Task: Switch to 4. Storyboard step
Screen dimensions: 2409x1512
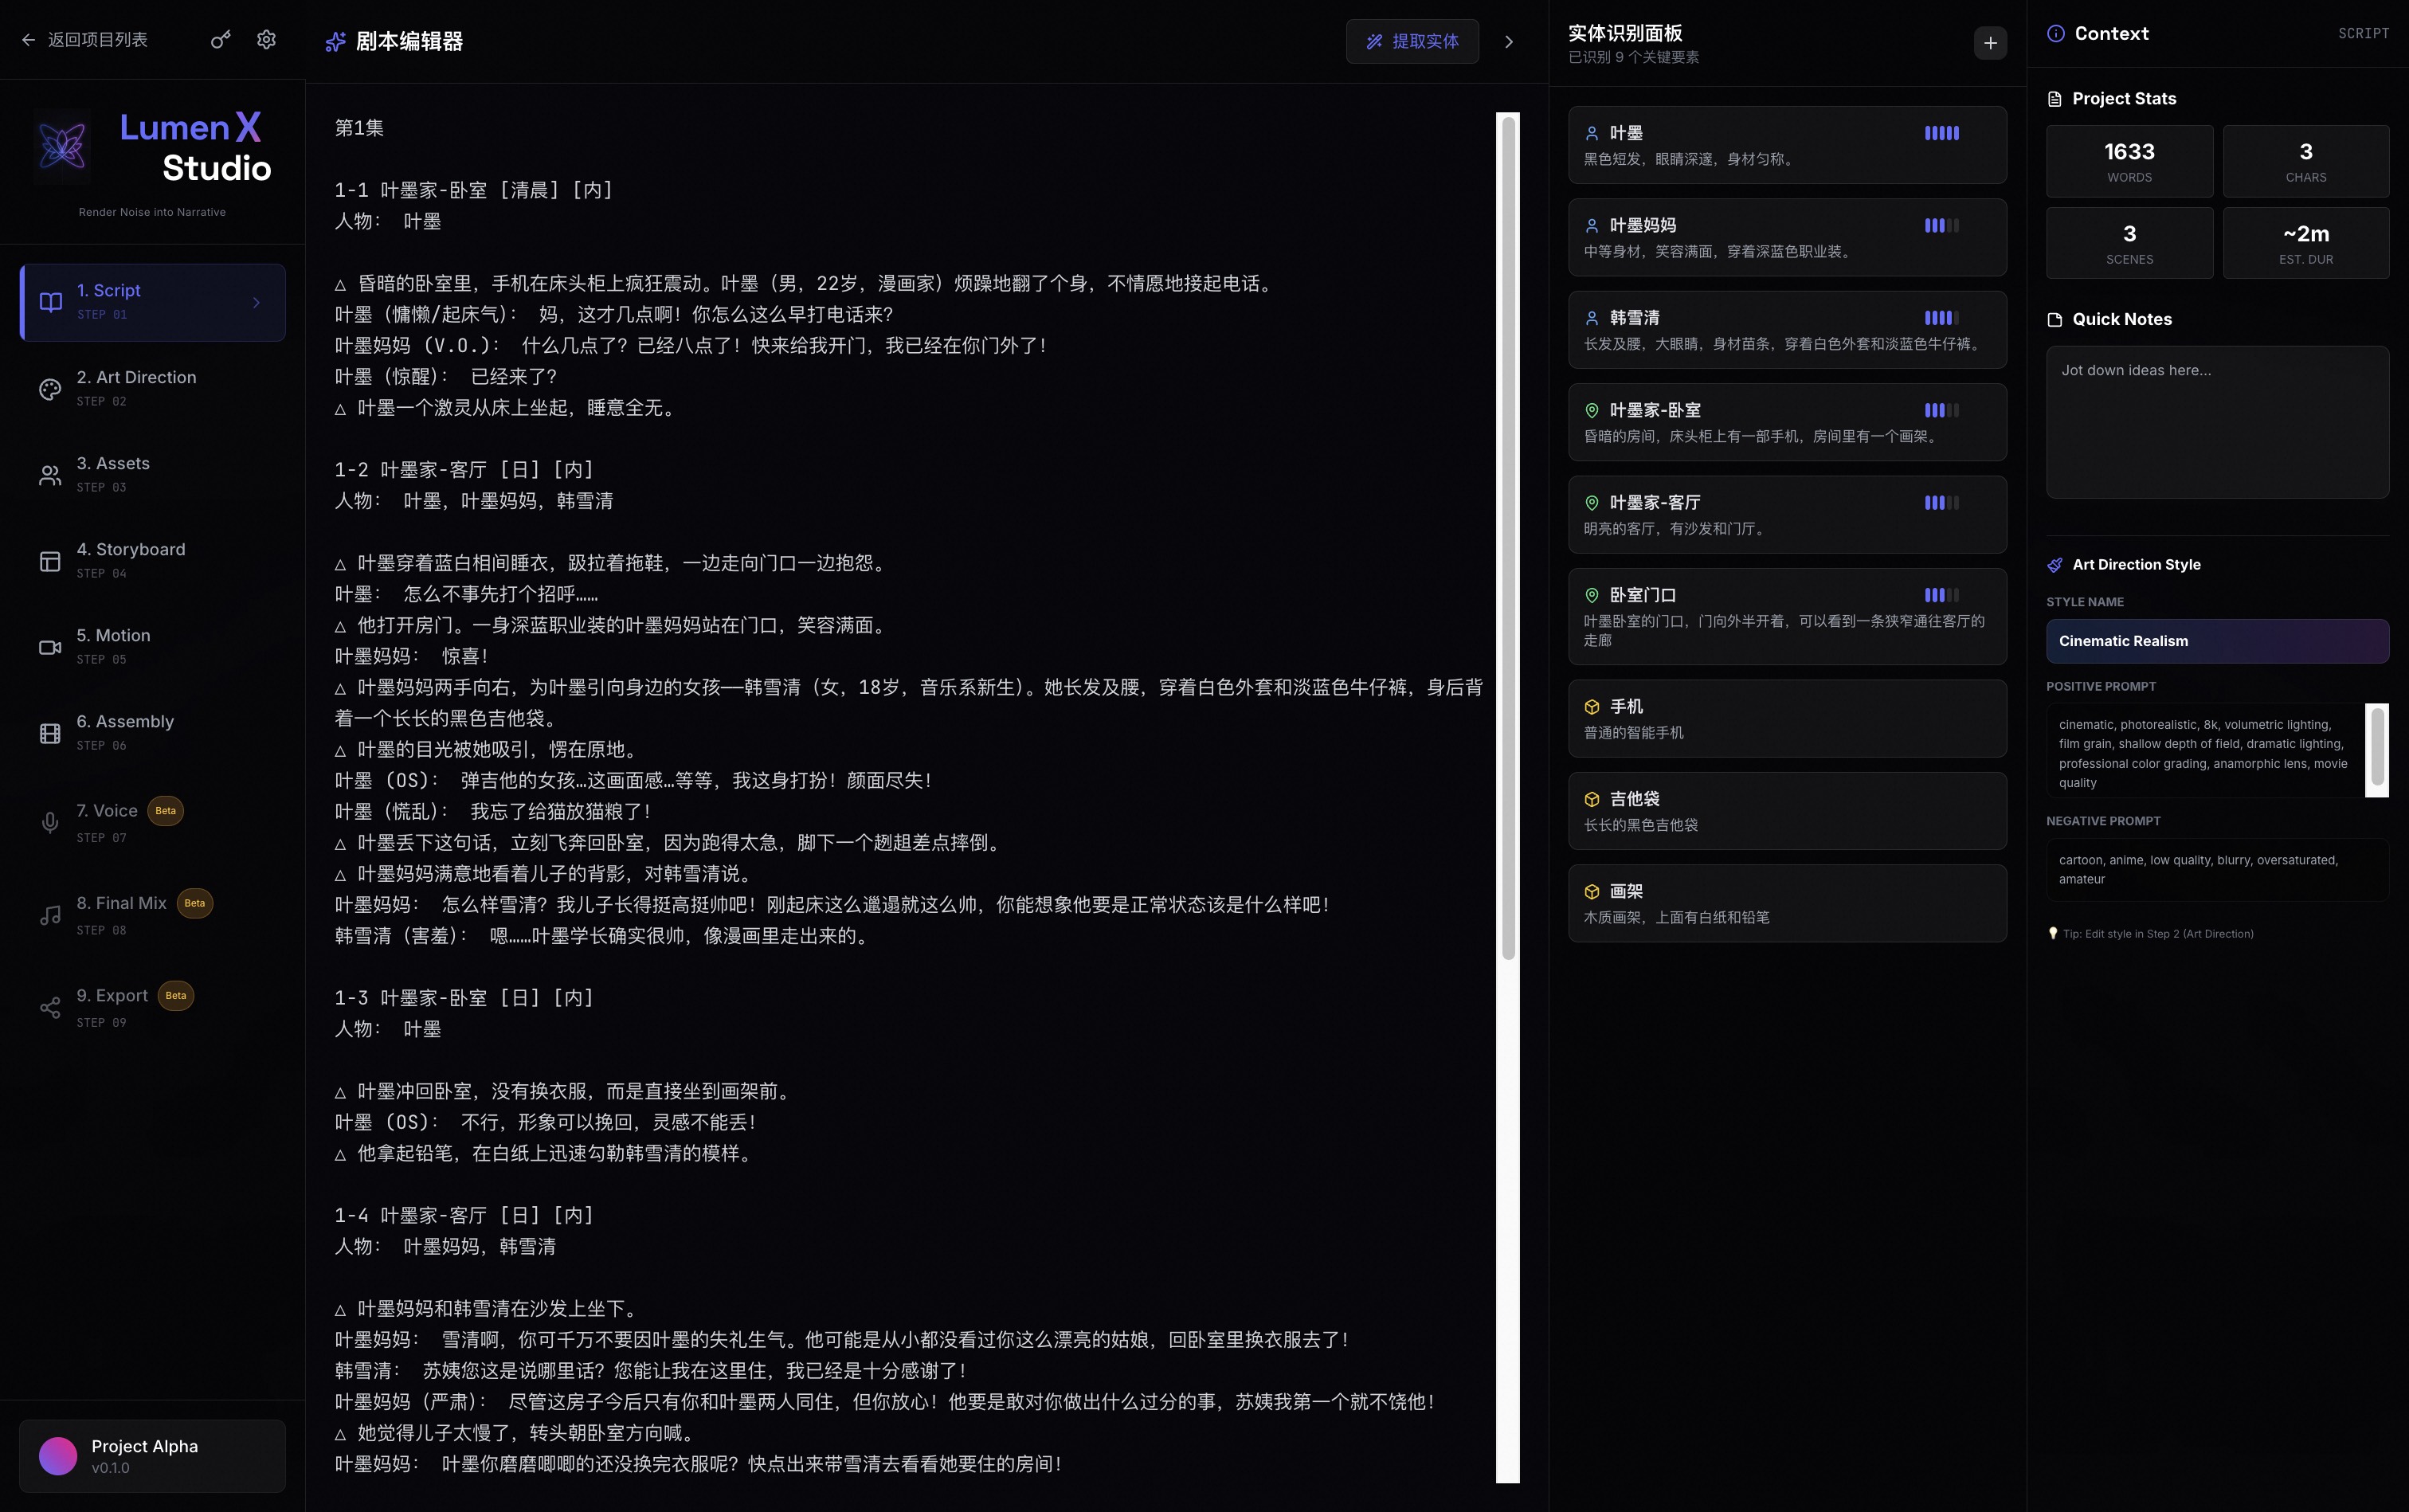Action: pos(152,561)
